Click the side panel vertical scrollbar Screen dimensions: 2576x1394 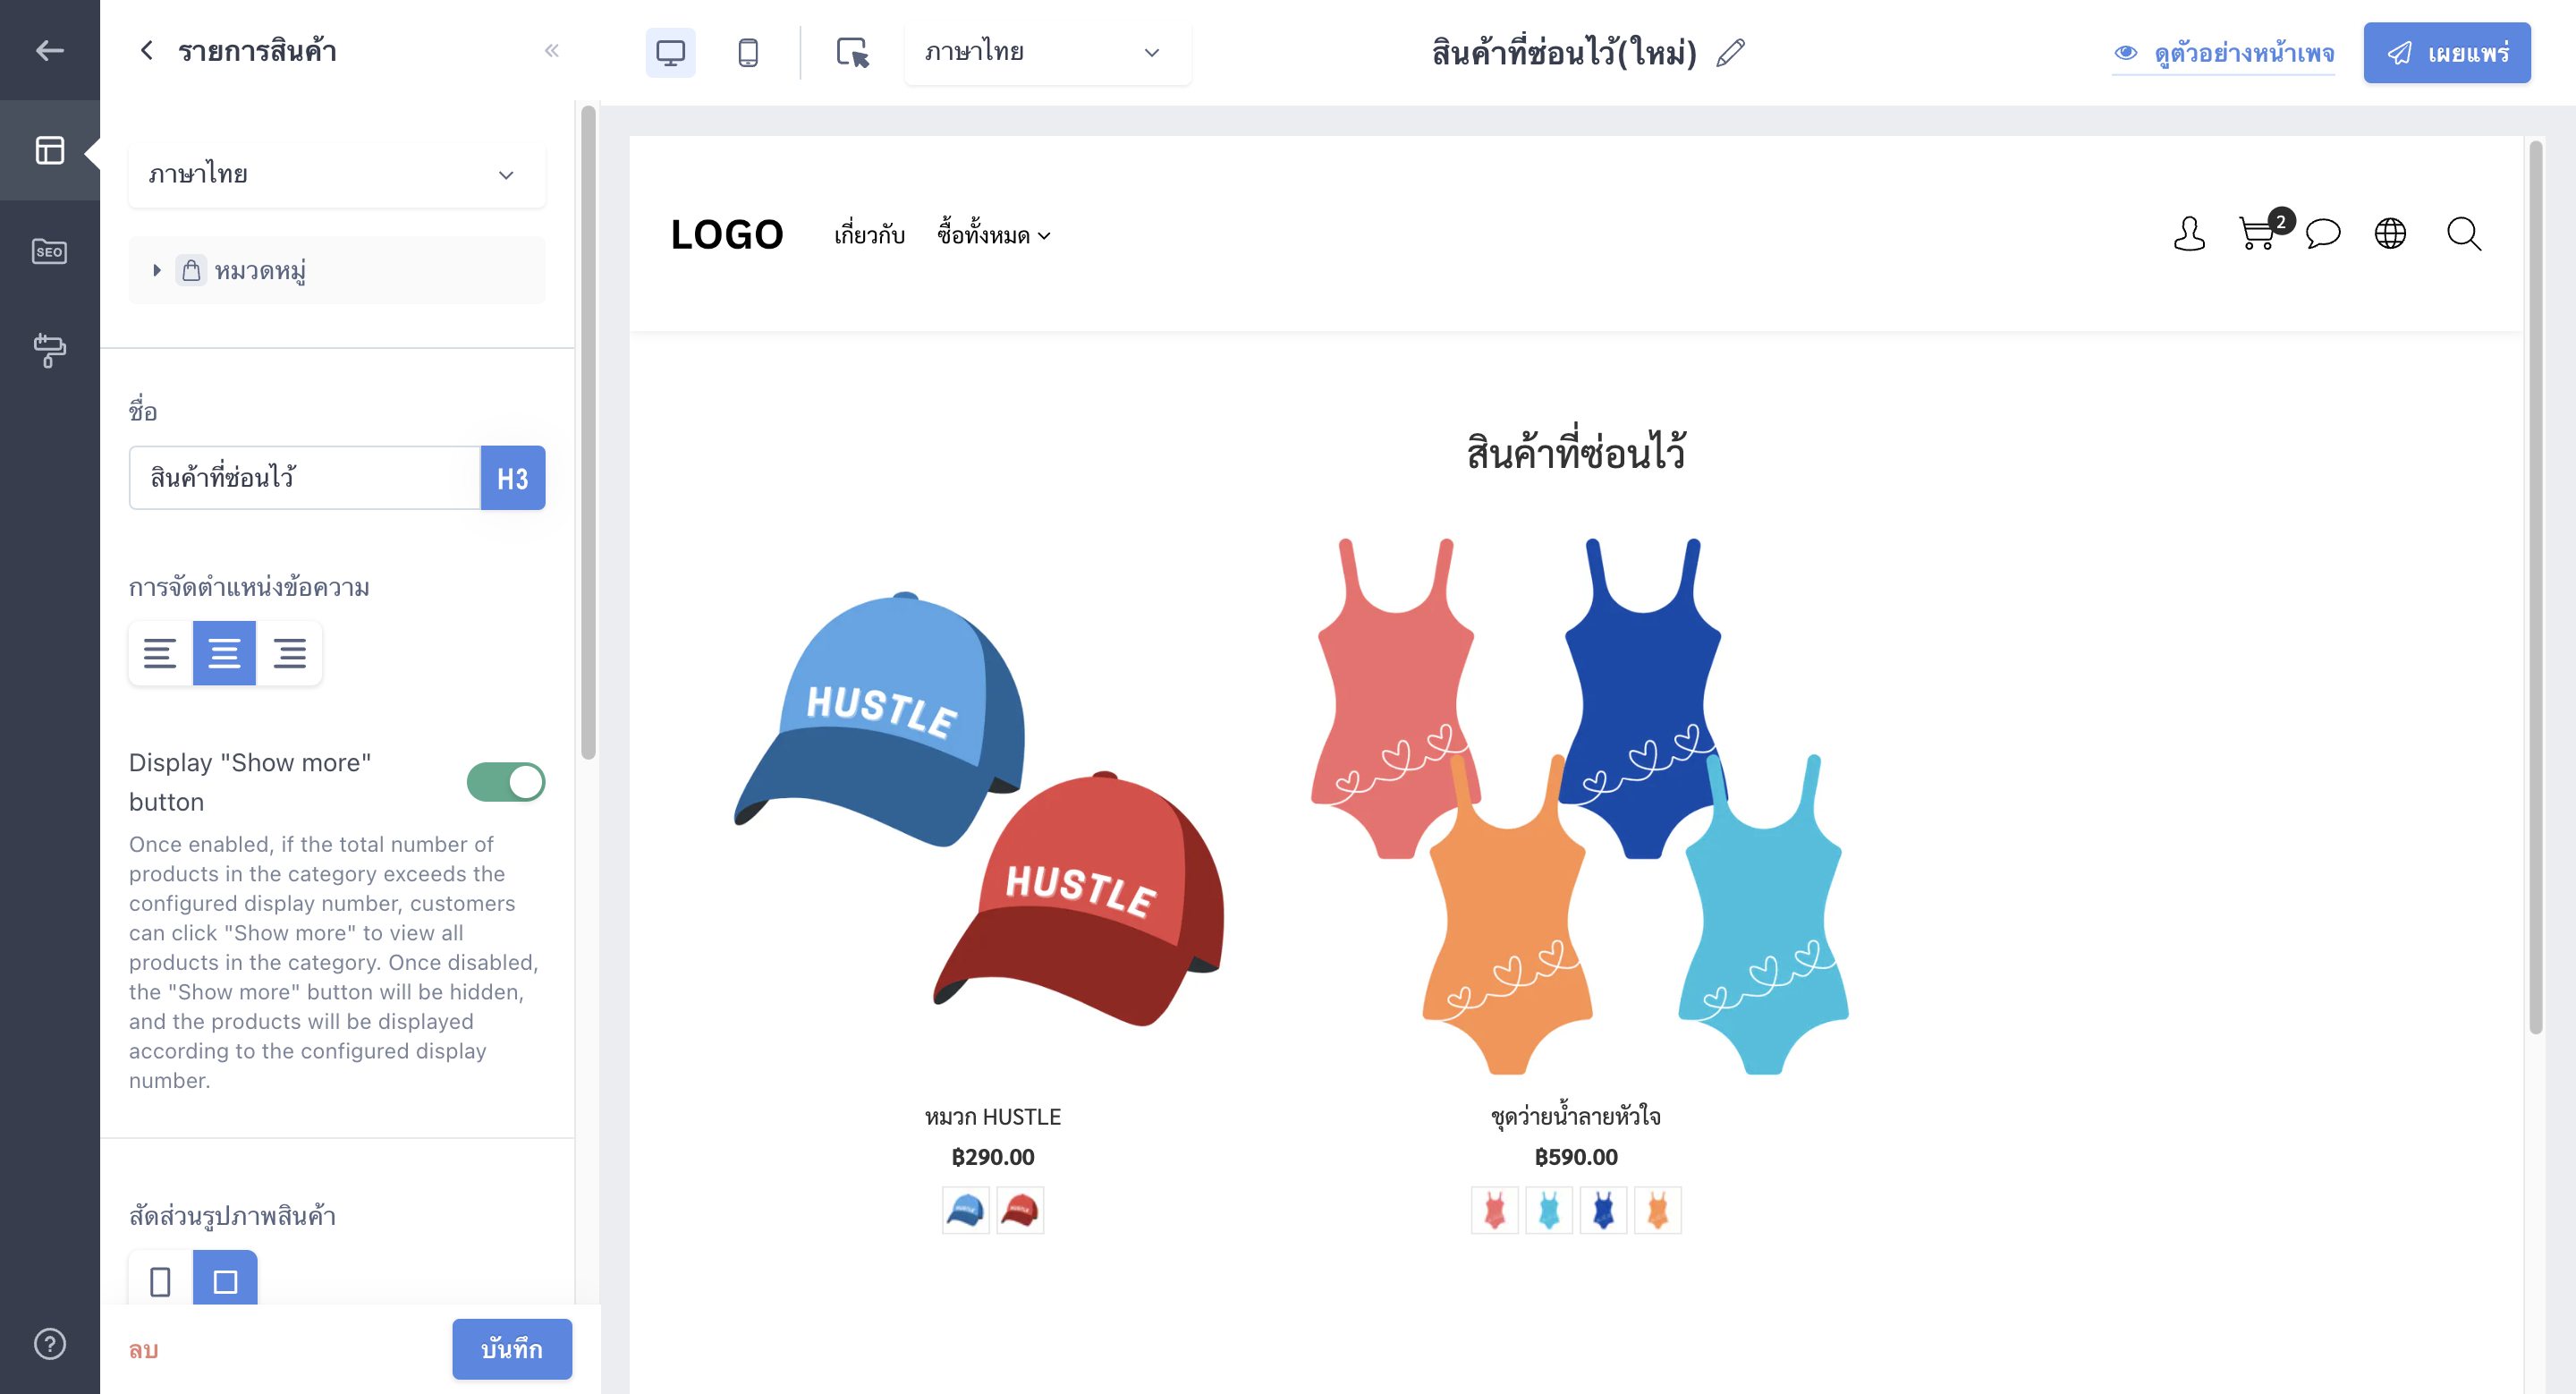point(588,431)
